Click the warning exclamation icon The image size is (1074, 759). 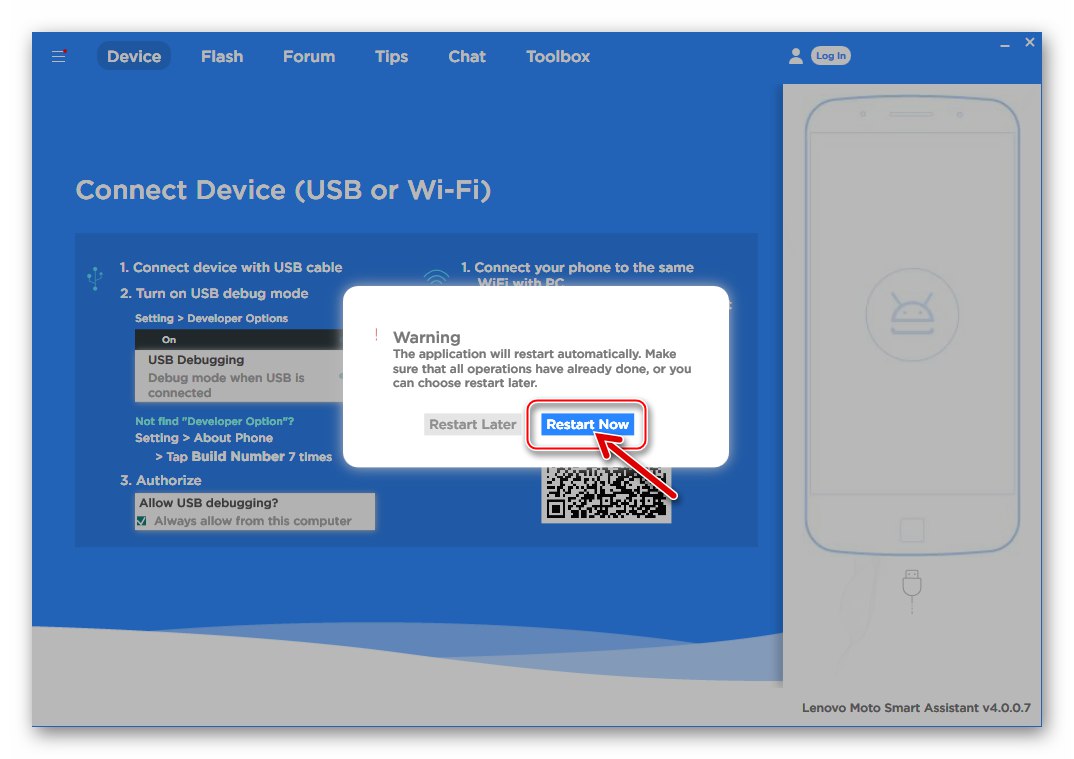[376, 335]
